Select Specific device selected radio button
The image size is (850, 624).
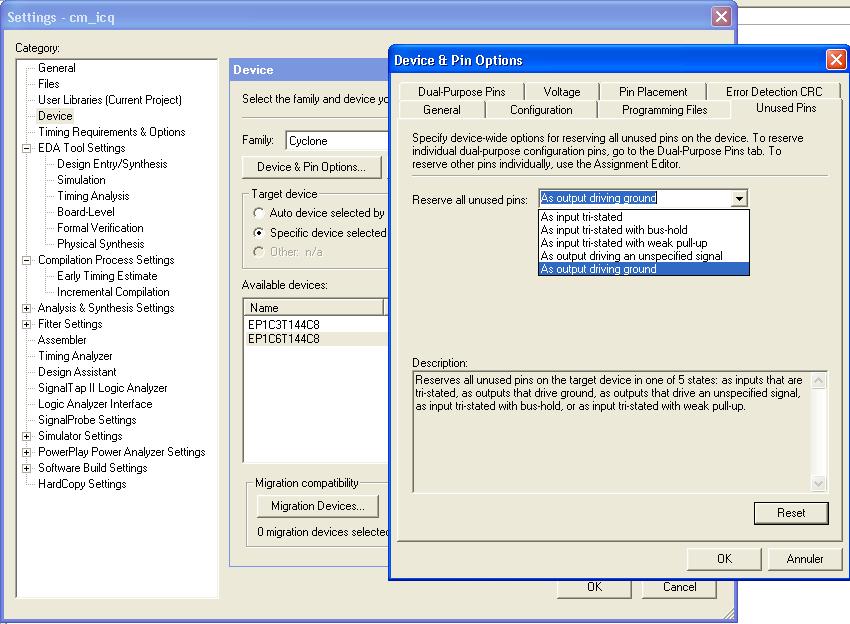click(x=259, y=233)
